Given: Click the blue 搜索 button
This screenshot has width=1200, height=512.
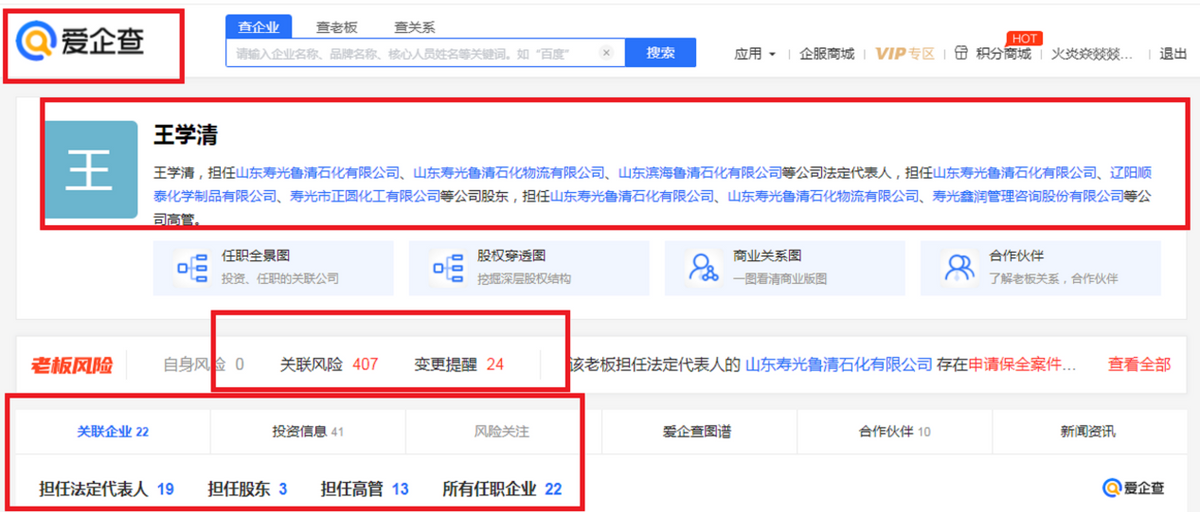Looking at the screenshot, I should pos(661,53).
